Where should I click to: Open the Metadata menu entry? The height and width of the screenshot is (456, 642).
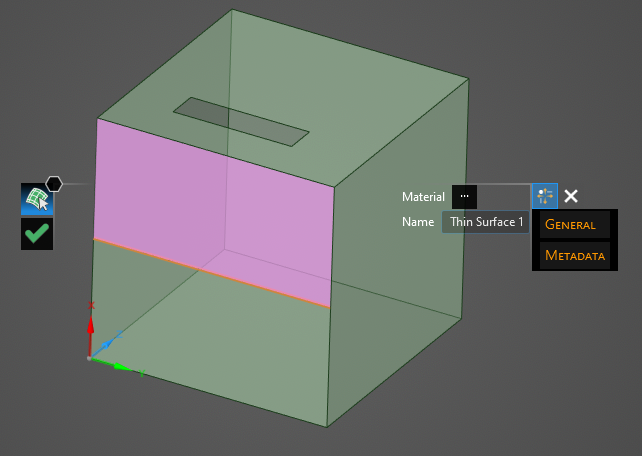(x=574, y=256)
